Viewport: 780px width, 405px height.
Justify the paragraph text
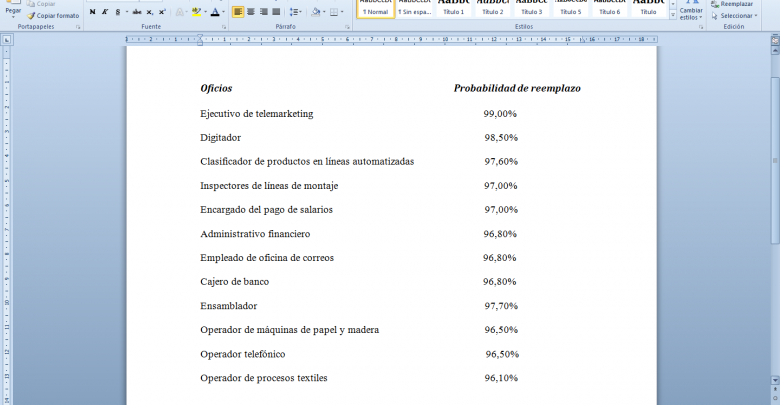[276, 12]
